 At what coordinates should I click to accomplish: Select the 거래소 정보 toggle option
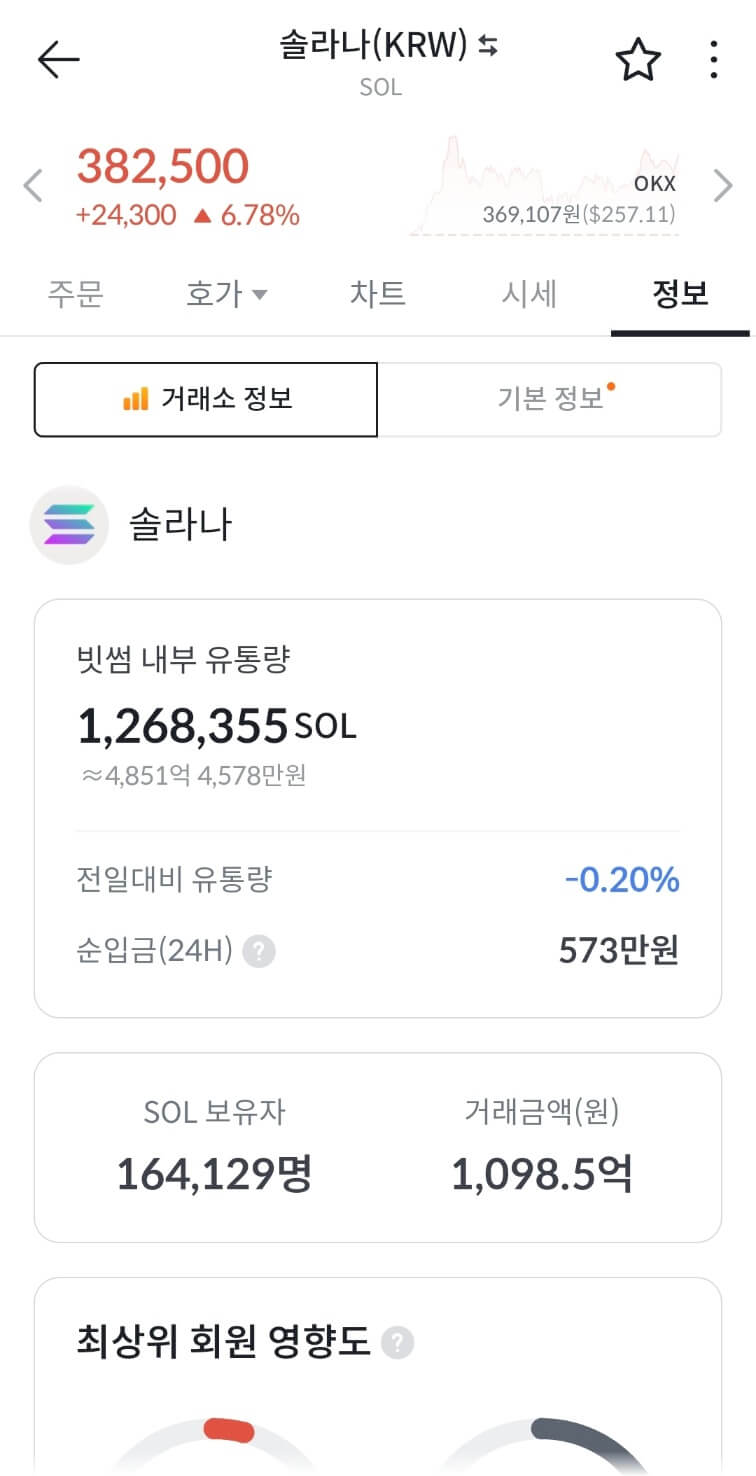206,400
